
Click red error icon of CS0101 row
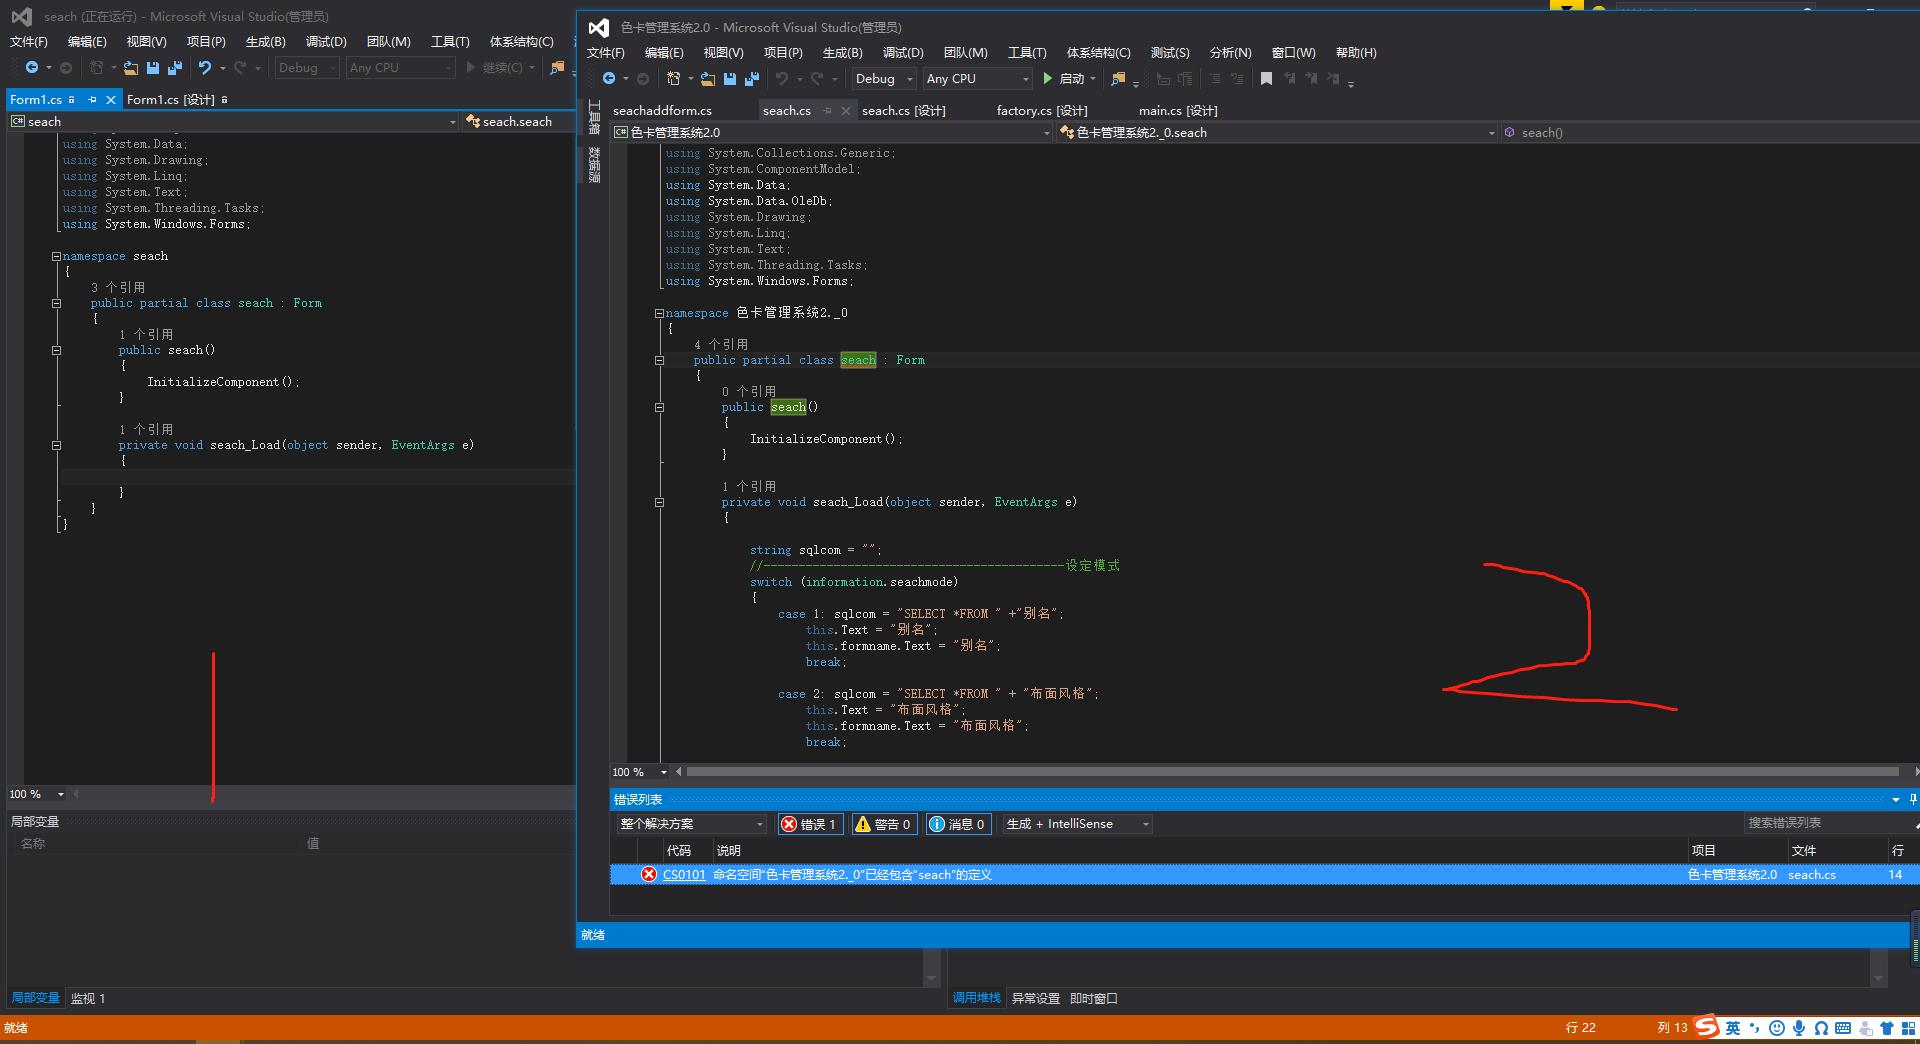pyautogui.click(x=649, y=874)
